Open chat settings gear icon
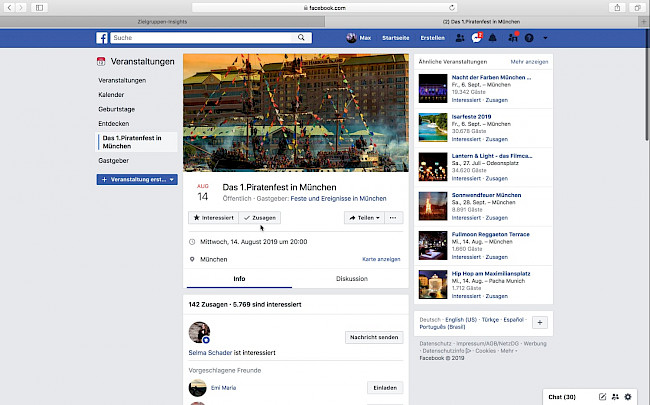Viewport: 650px width, 405px height. tap(628, 397)
